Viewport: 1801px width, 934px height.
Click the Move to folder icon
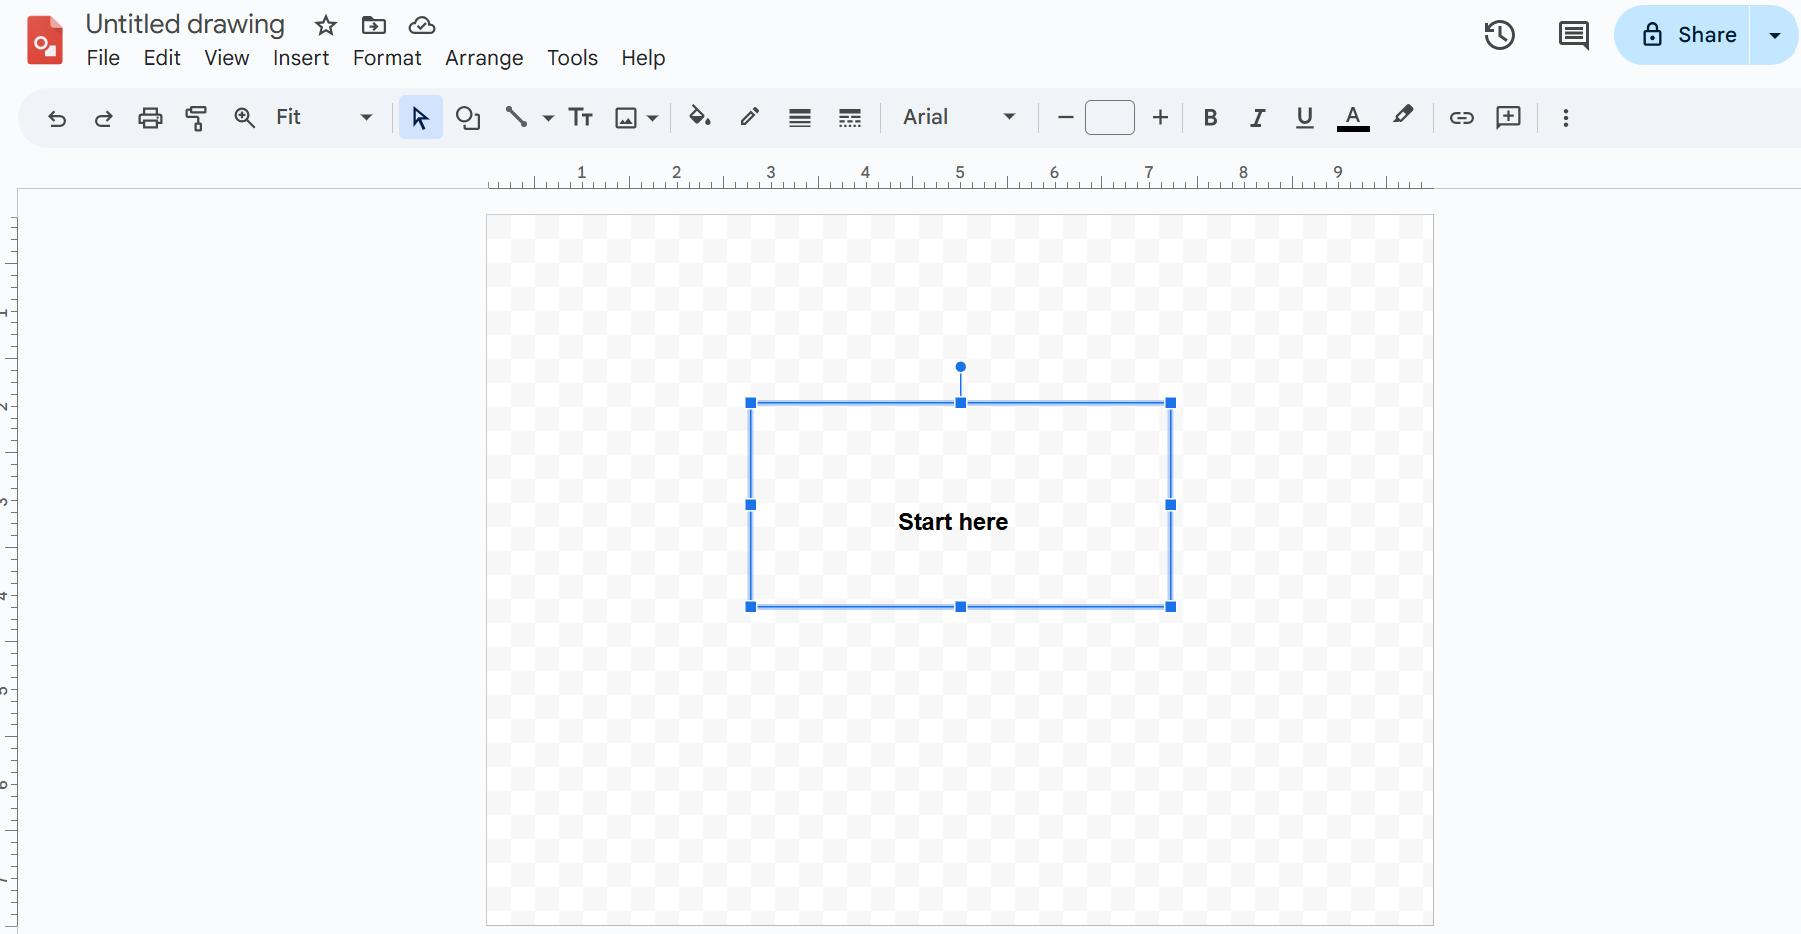pos(374,25)
